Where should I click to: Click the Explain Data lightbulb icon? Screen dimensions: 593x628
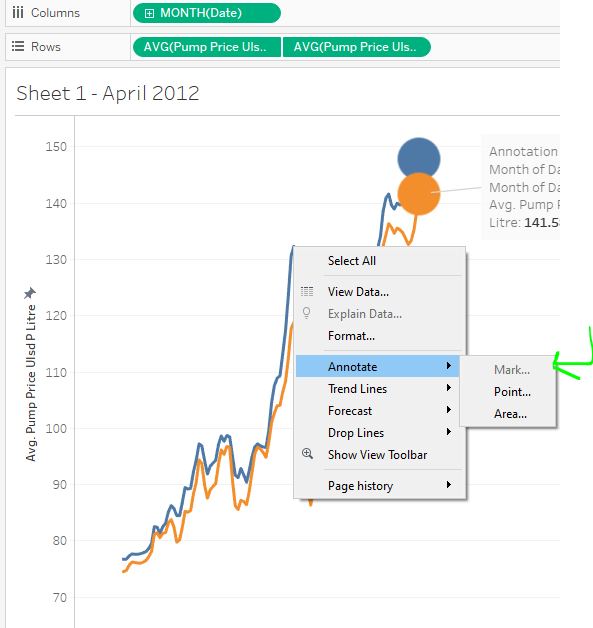306,313
